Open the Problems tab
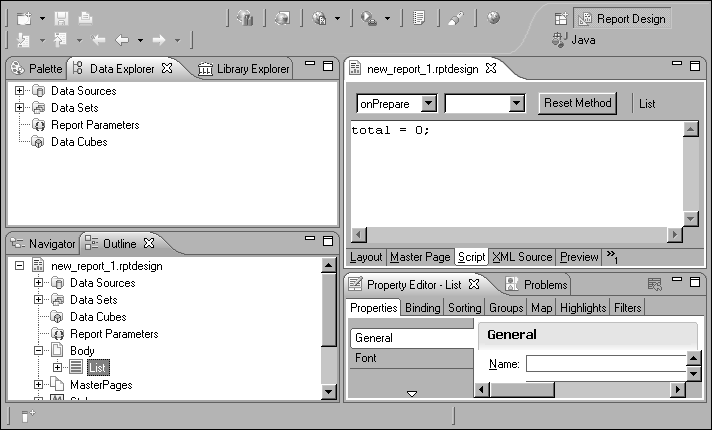The image size is (712, 430). click(537, 285)
